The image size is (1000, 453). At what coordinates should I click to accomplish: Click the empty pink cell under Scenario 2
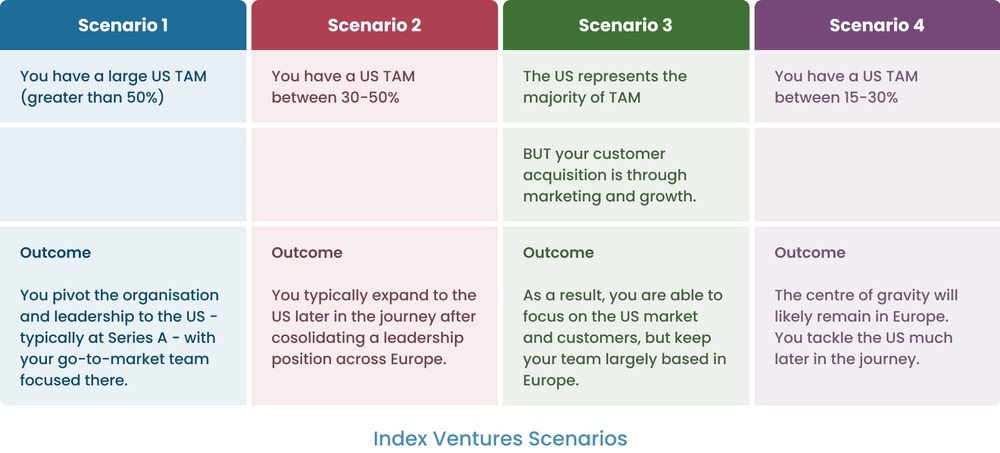pos(374,175)
